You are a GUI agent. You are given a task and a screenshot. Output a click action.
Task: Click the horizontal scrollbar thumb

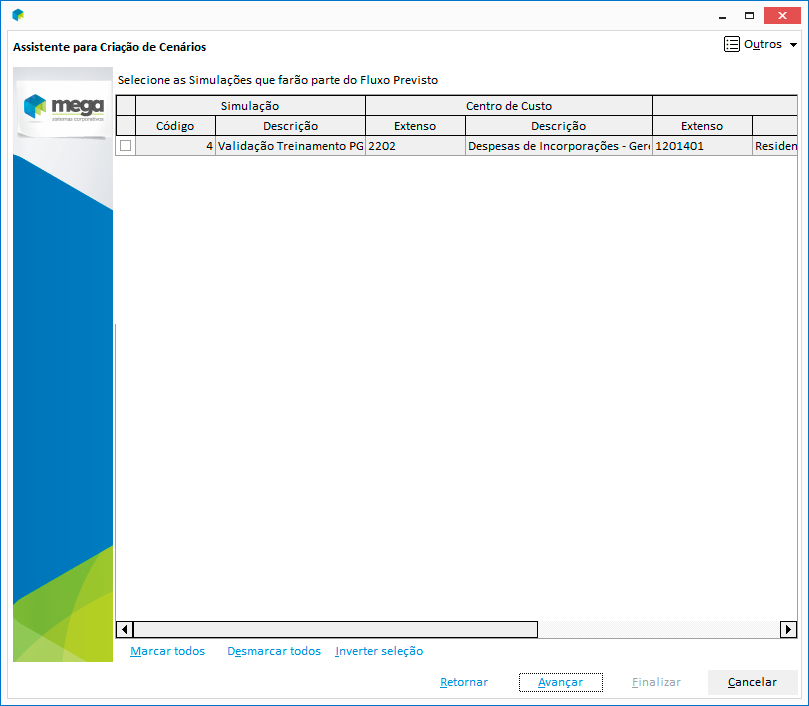click(335, 630)
